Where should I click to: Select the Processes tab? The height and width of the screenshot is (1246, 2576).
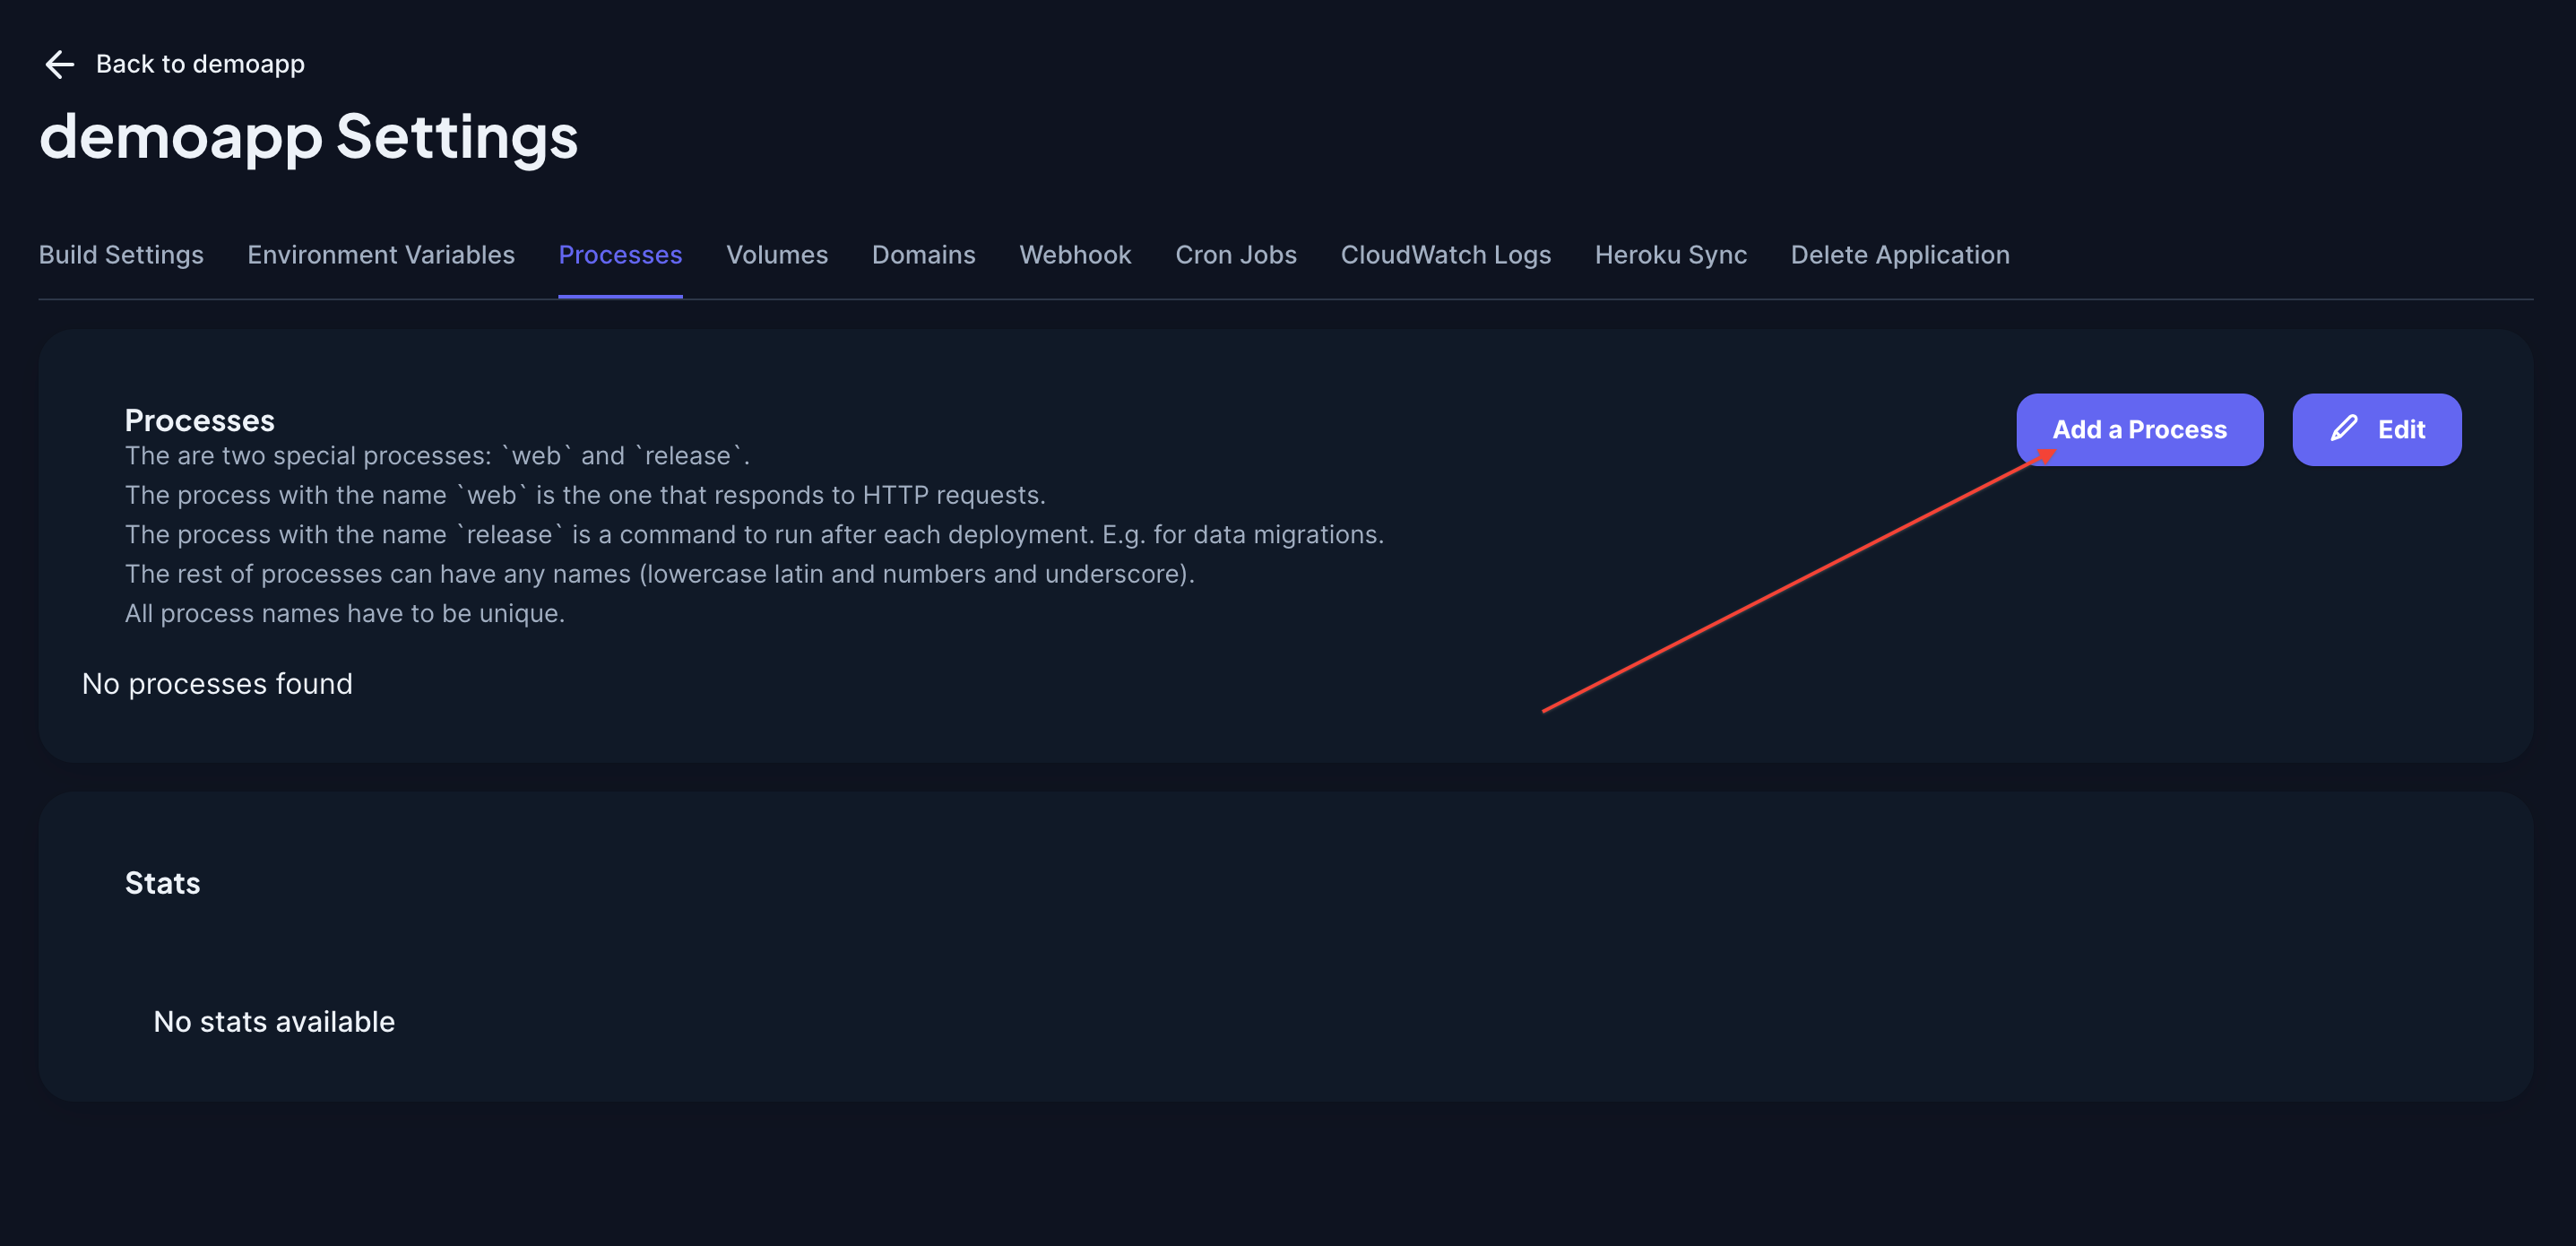click(620, 255)
